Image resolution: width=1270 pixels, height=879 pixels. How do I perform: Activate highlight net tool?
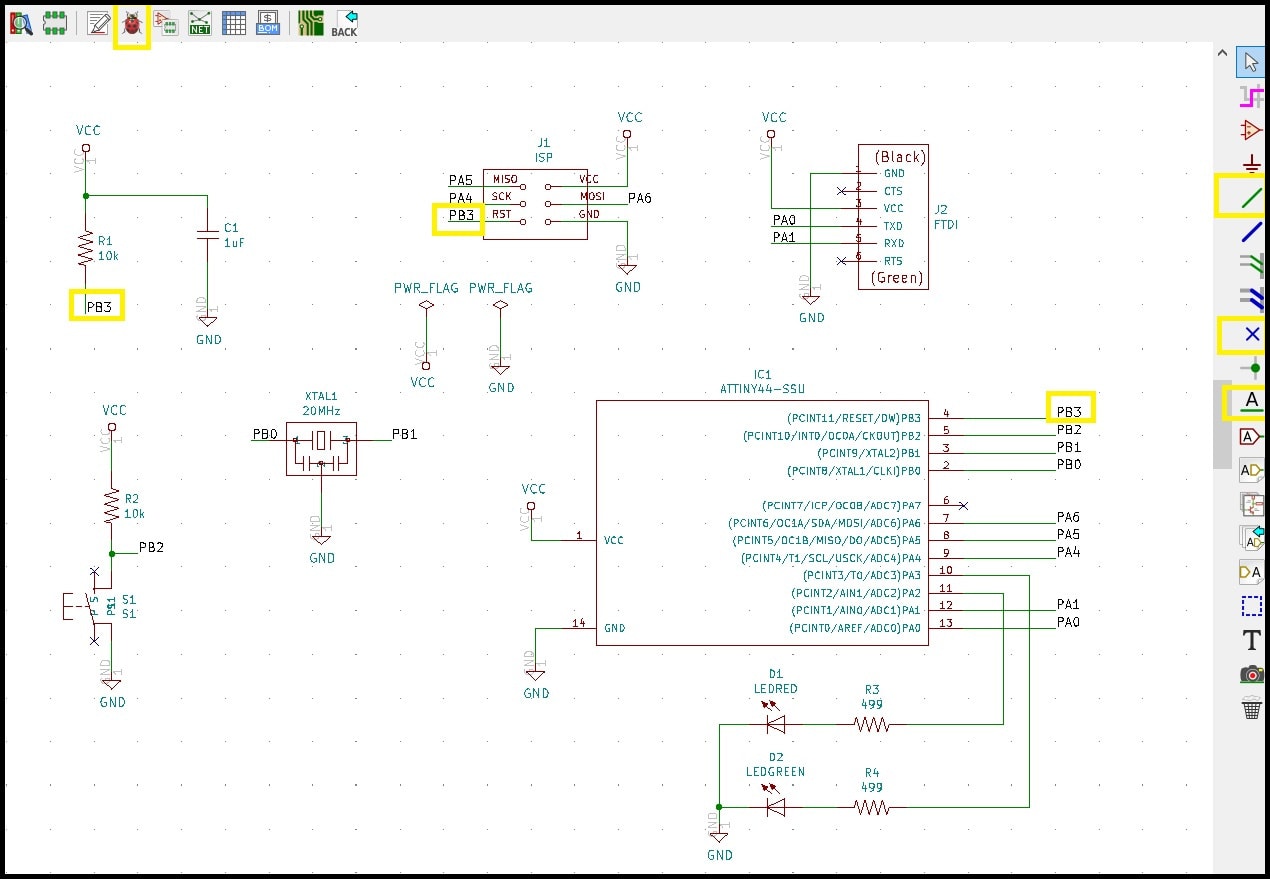[1251, 96]
